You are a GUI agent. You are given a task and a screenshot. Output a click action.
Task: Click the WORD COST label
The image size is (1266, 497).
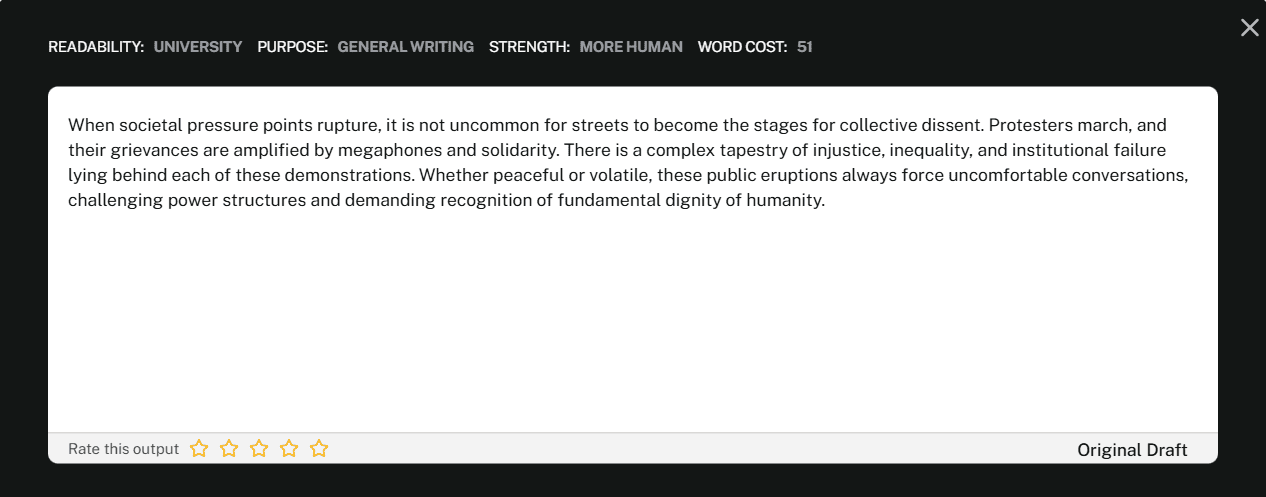742,47
